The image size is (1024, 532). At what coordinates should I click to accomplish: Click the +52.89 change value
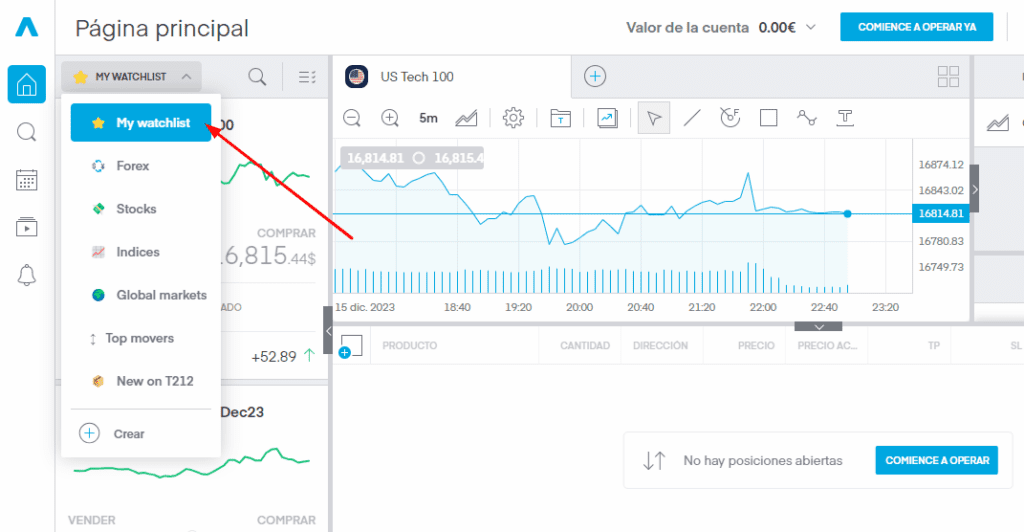[274, 356]
